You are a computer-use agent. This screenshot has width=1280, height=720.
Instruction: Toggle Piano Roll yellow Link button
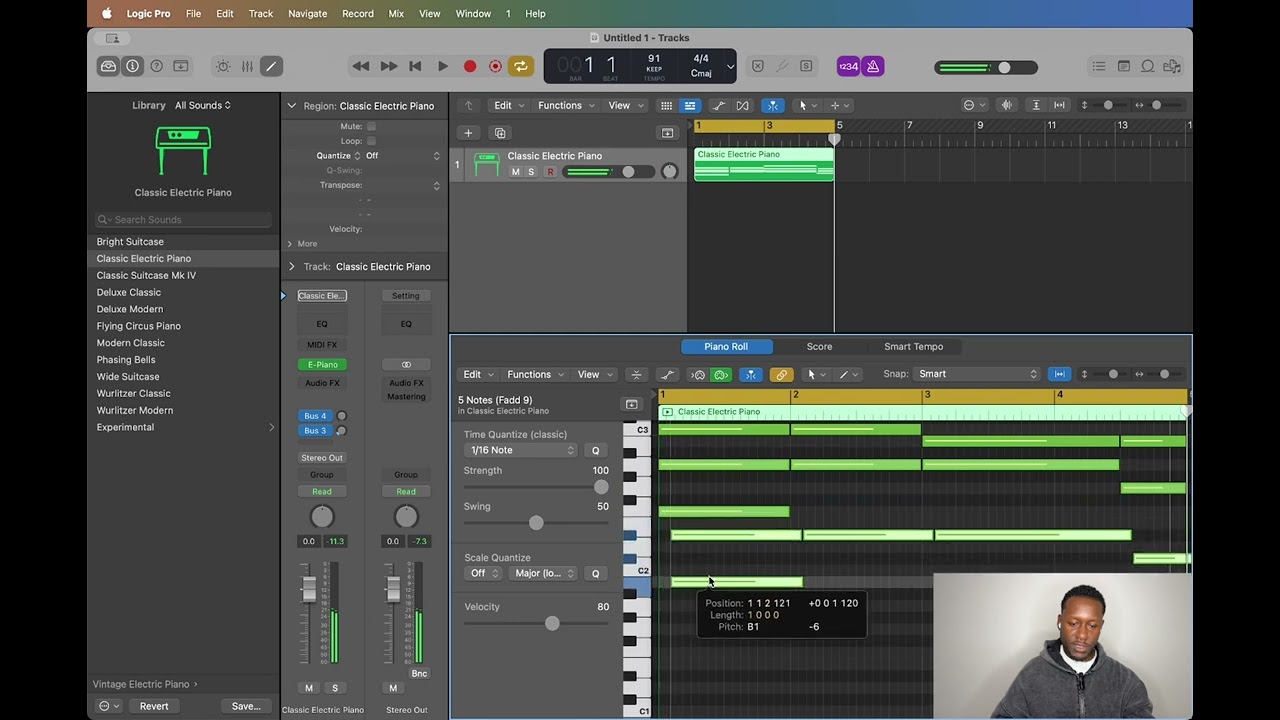point(781,375)
